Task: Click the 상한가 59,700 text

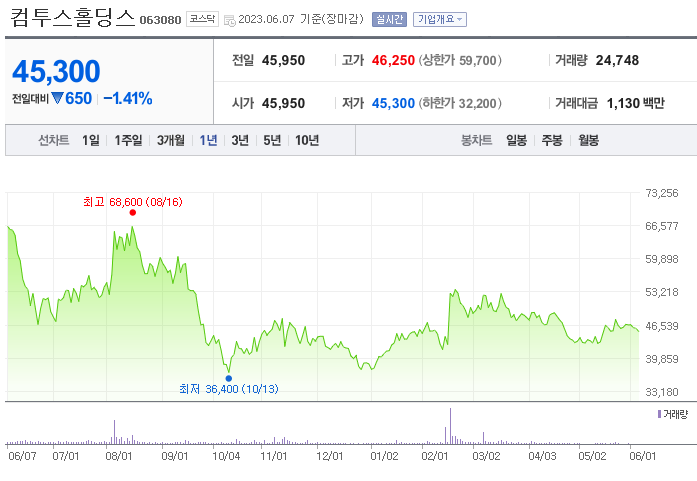Action: tap(460, 60)
